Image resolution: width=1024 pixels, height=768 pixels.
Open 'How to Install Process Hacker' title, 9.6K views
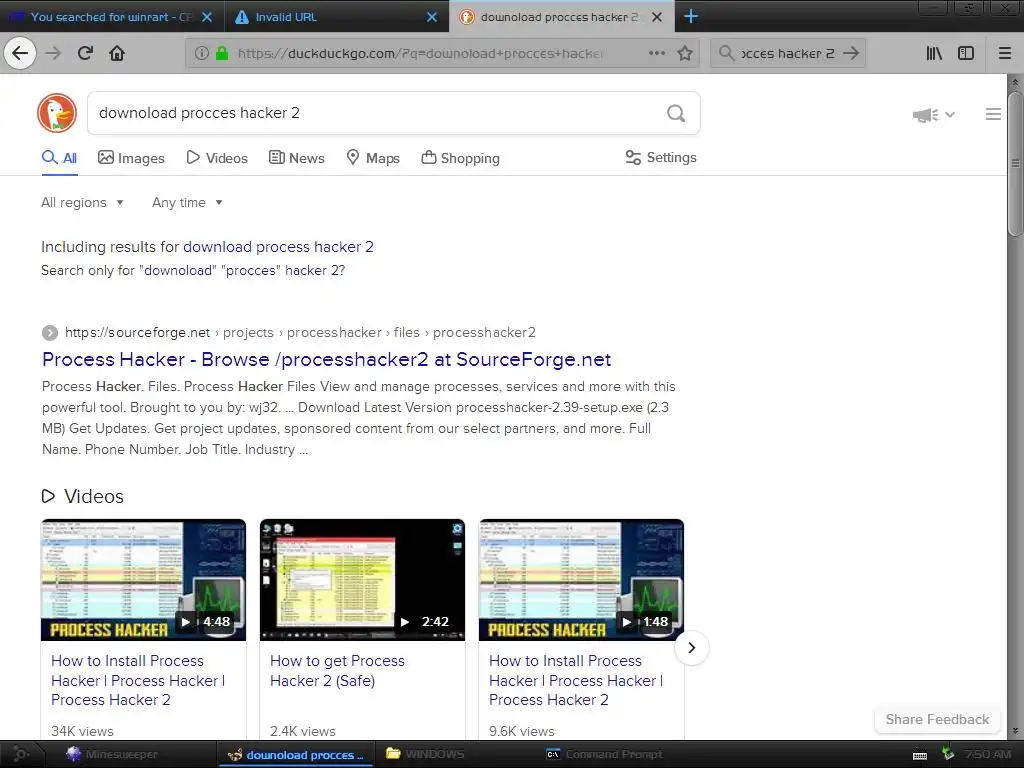click(x=576, y=680)
